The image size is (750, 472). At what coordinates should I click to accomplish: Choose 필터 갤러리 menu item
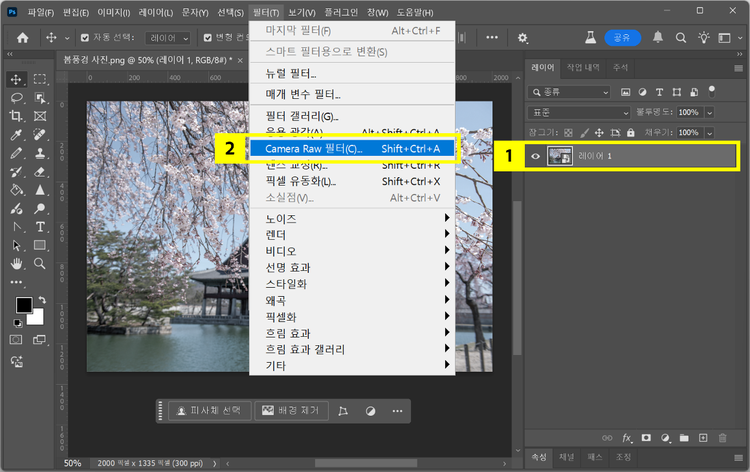[x=352, y=116]
